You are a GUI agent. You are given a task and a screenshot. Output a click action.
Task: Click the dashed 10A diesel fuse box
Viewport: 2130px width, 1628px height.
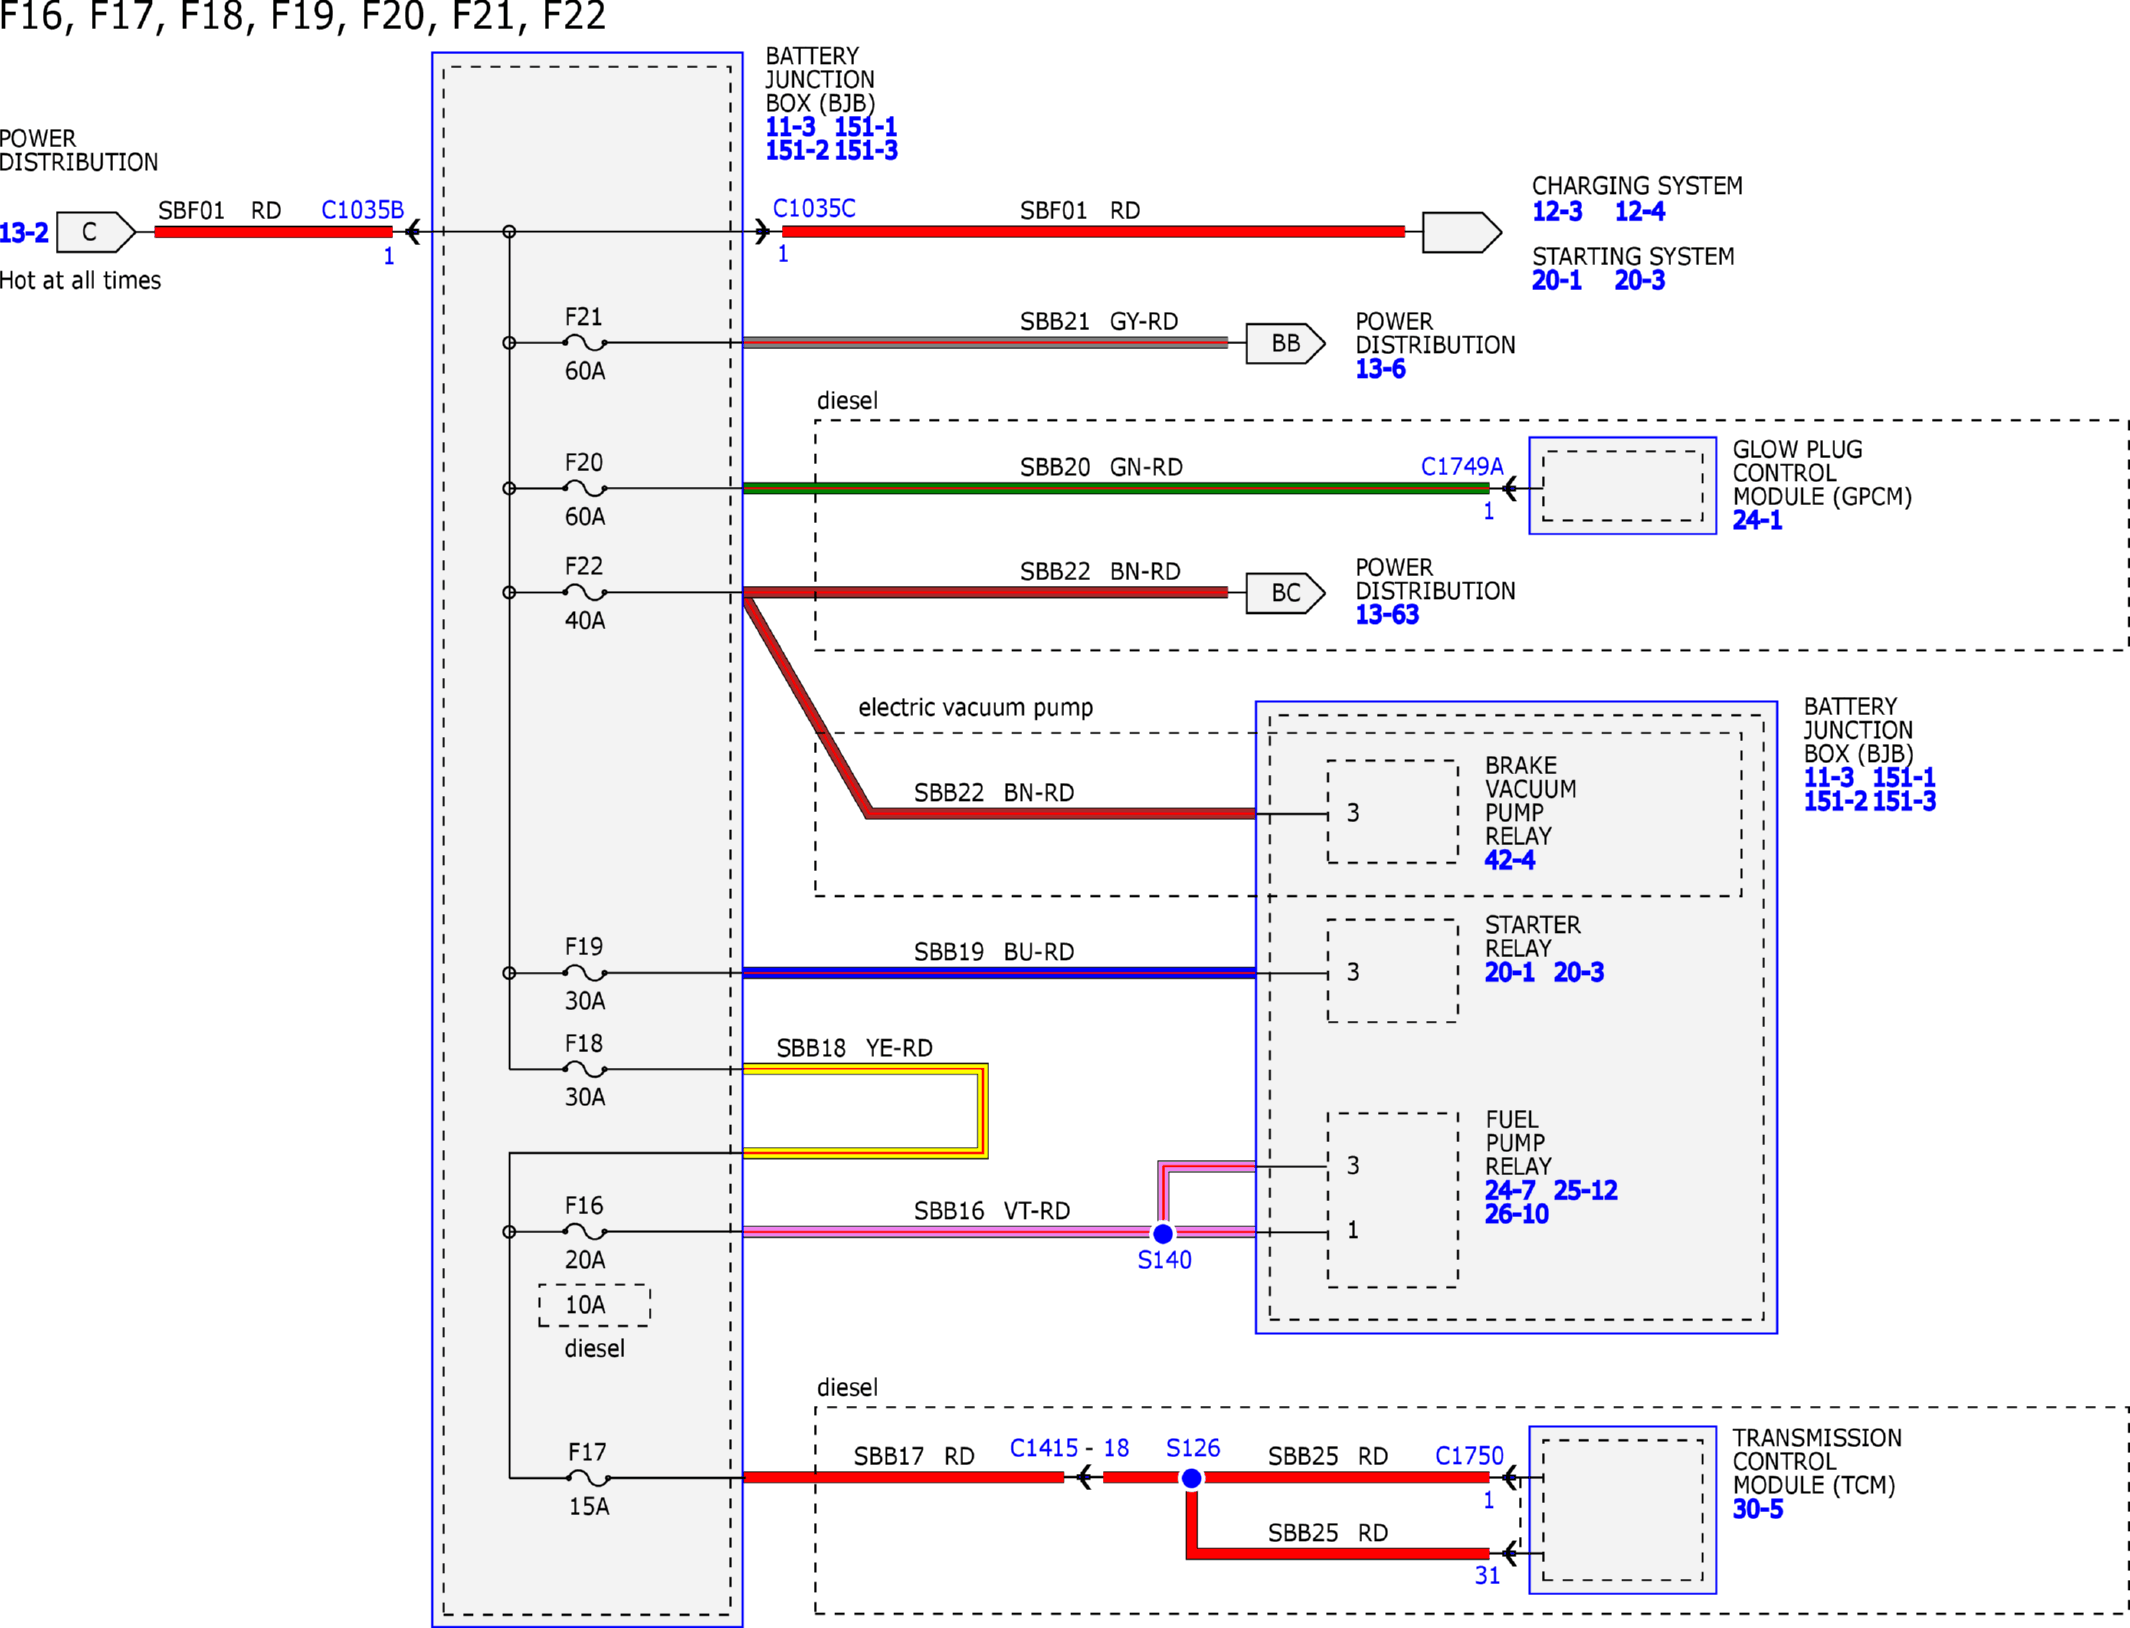click(594, 1305)
